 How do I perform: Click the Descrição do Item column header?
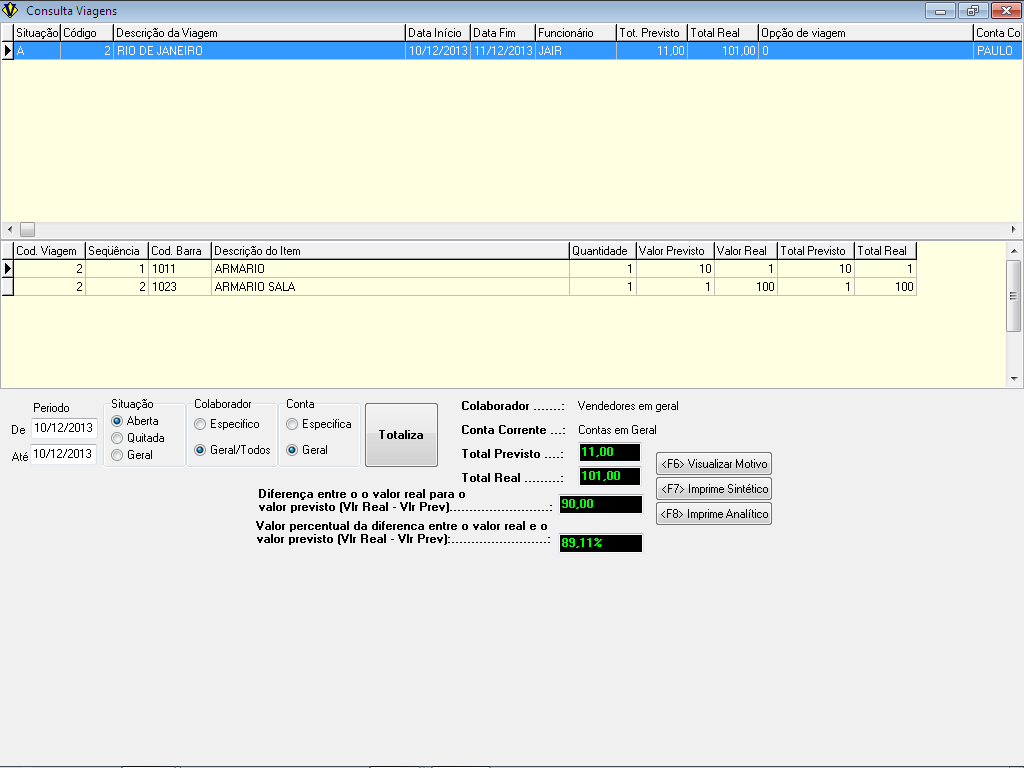[x=390, y=251]
